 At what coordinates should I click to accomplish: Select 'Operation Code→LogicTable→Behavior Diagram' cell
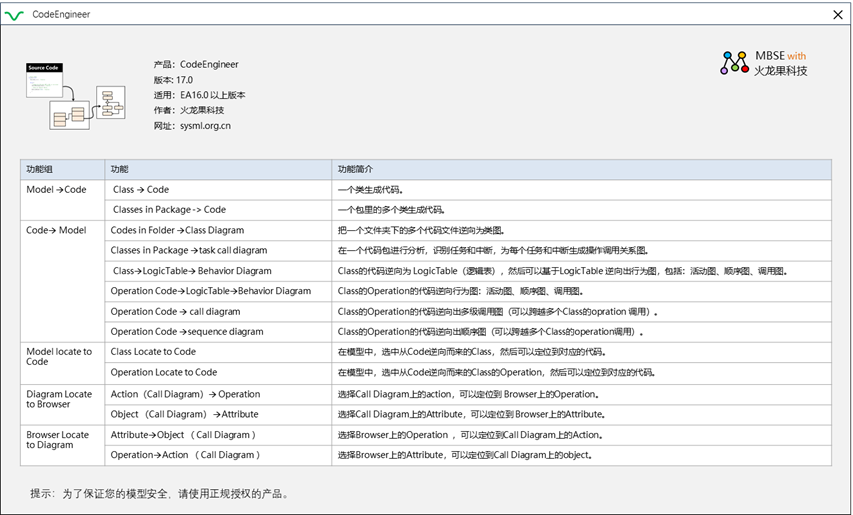pyautogui.click(x=218, y=291)
